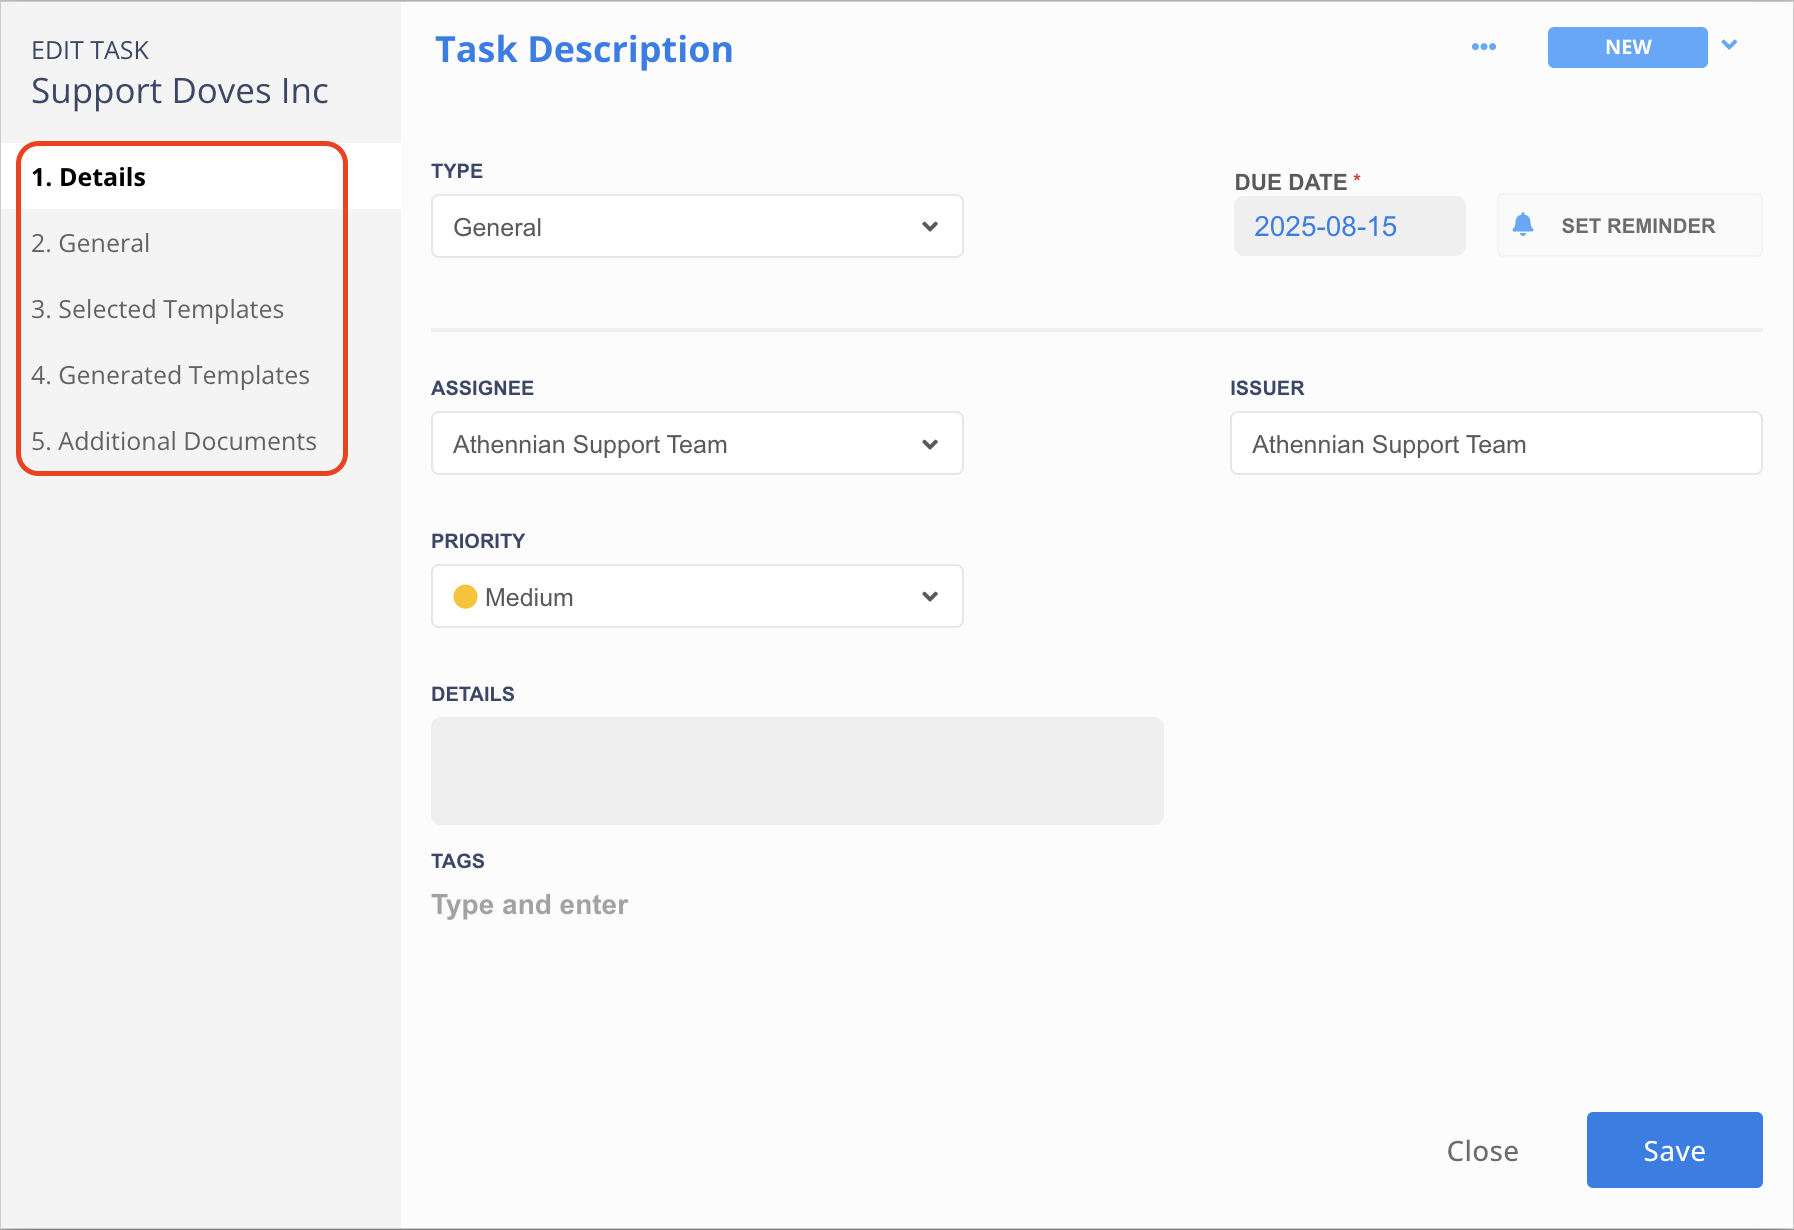The image size is (1794, 1230).
Task: Open the Type dropdown showing General
Action: click(696, 227)
